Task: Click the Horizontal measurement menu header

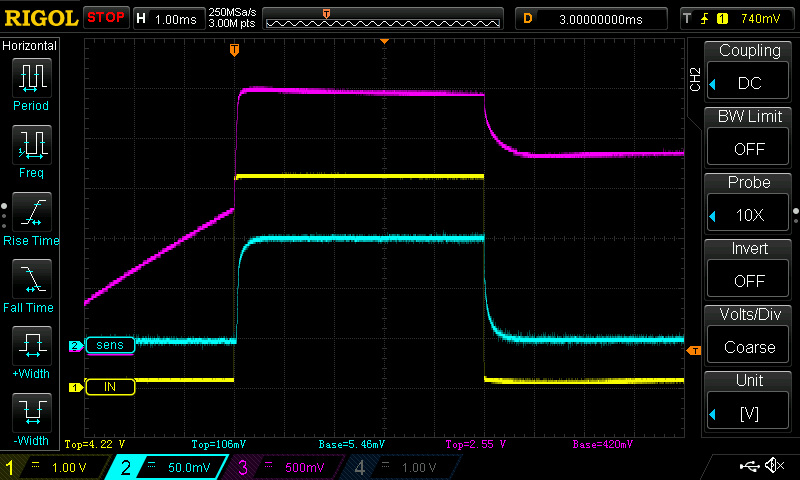Action: [30, 46]
